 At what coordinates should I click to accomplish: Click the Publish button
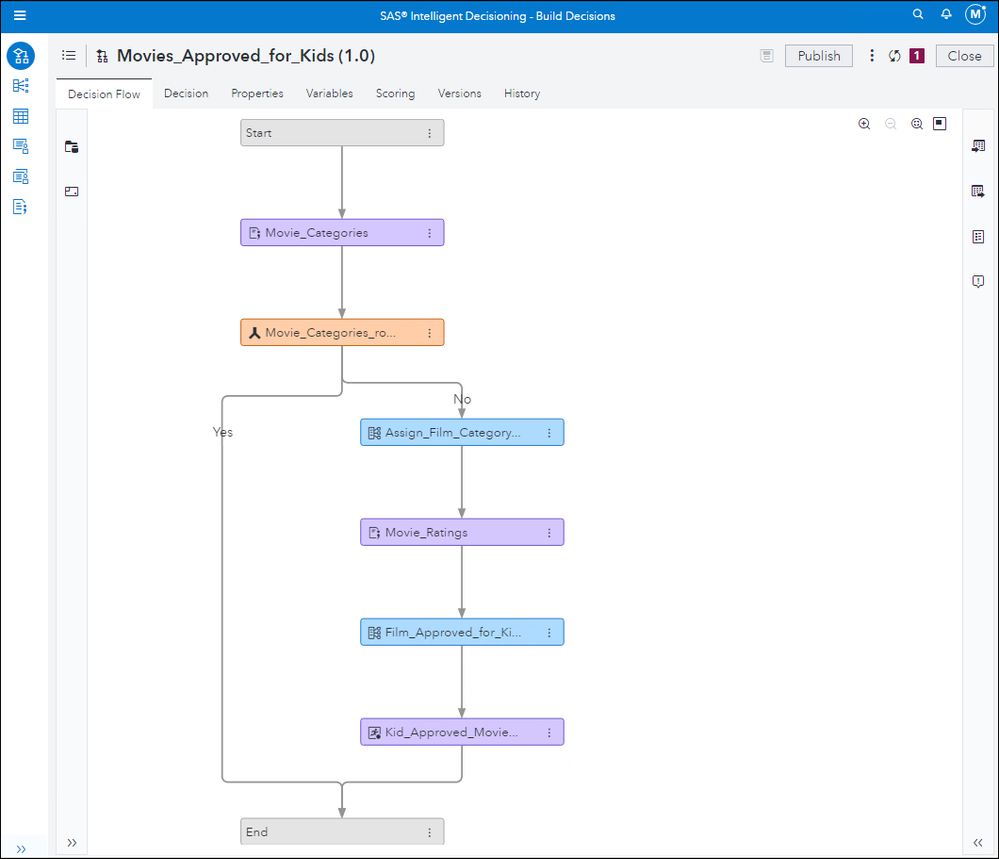pos(819,56)
